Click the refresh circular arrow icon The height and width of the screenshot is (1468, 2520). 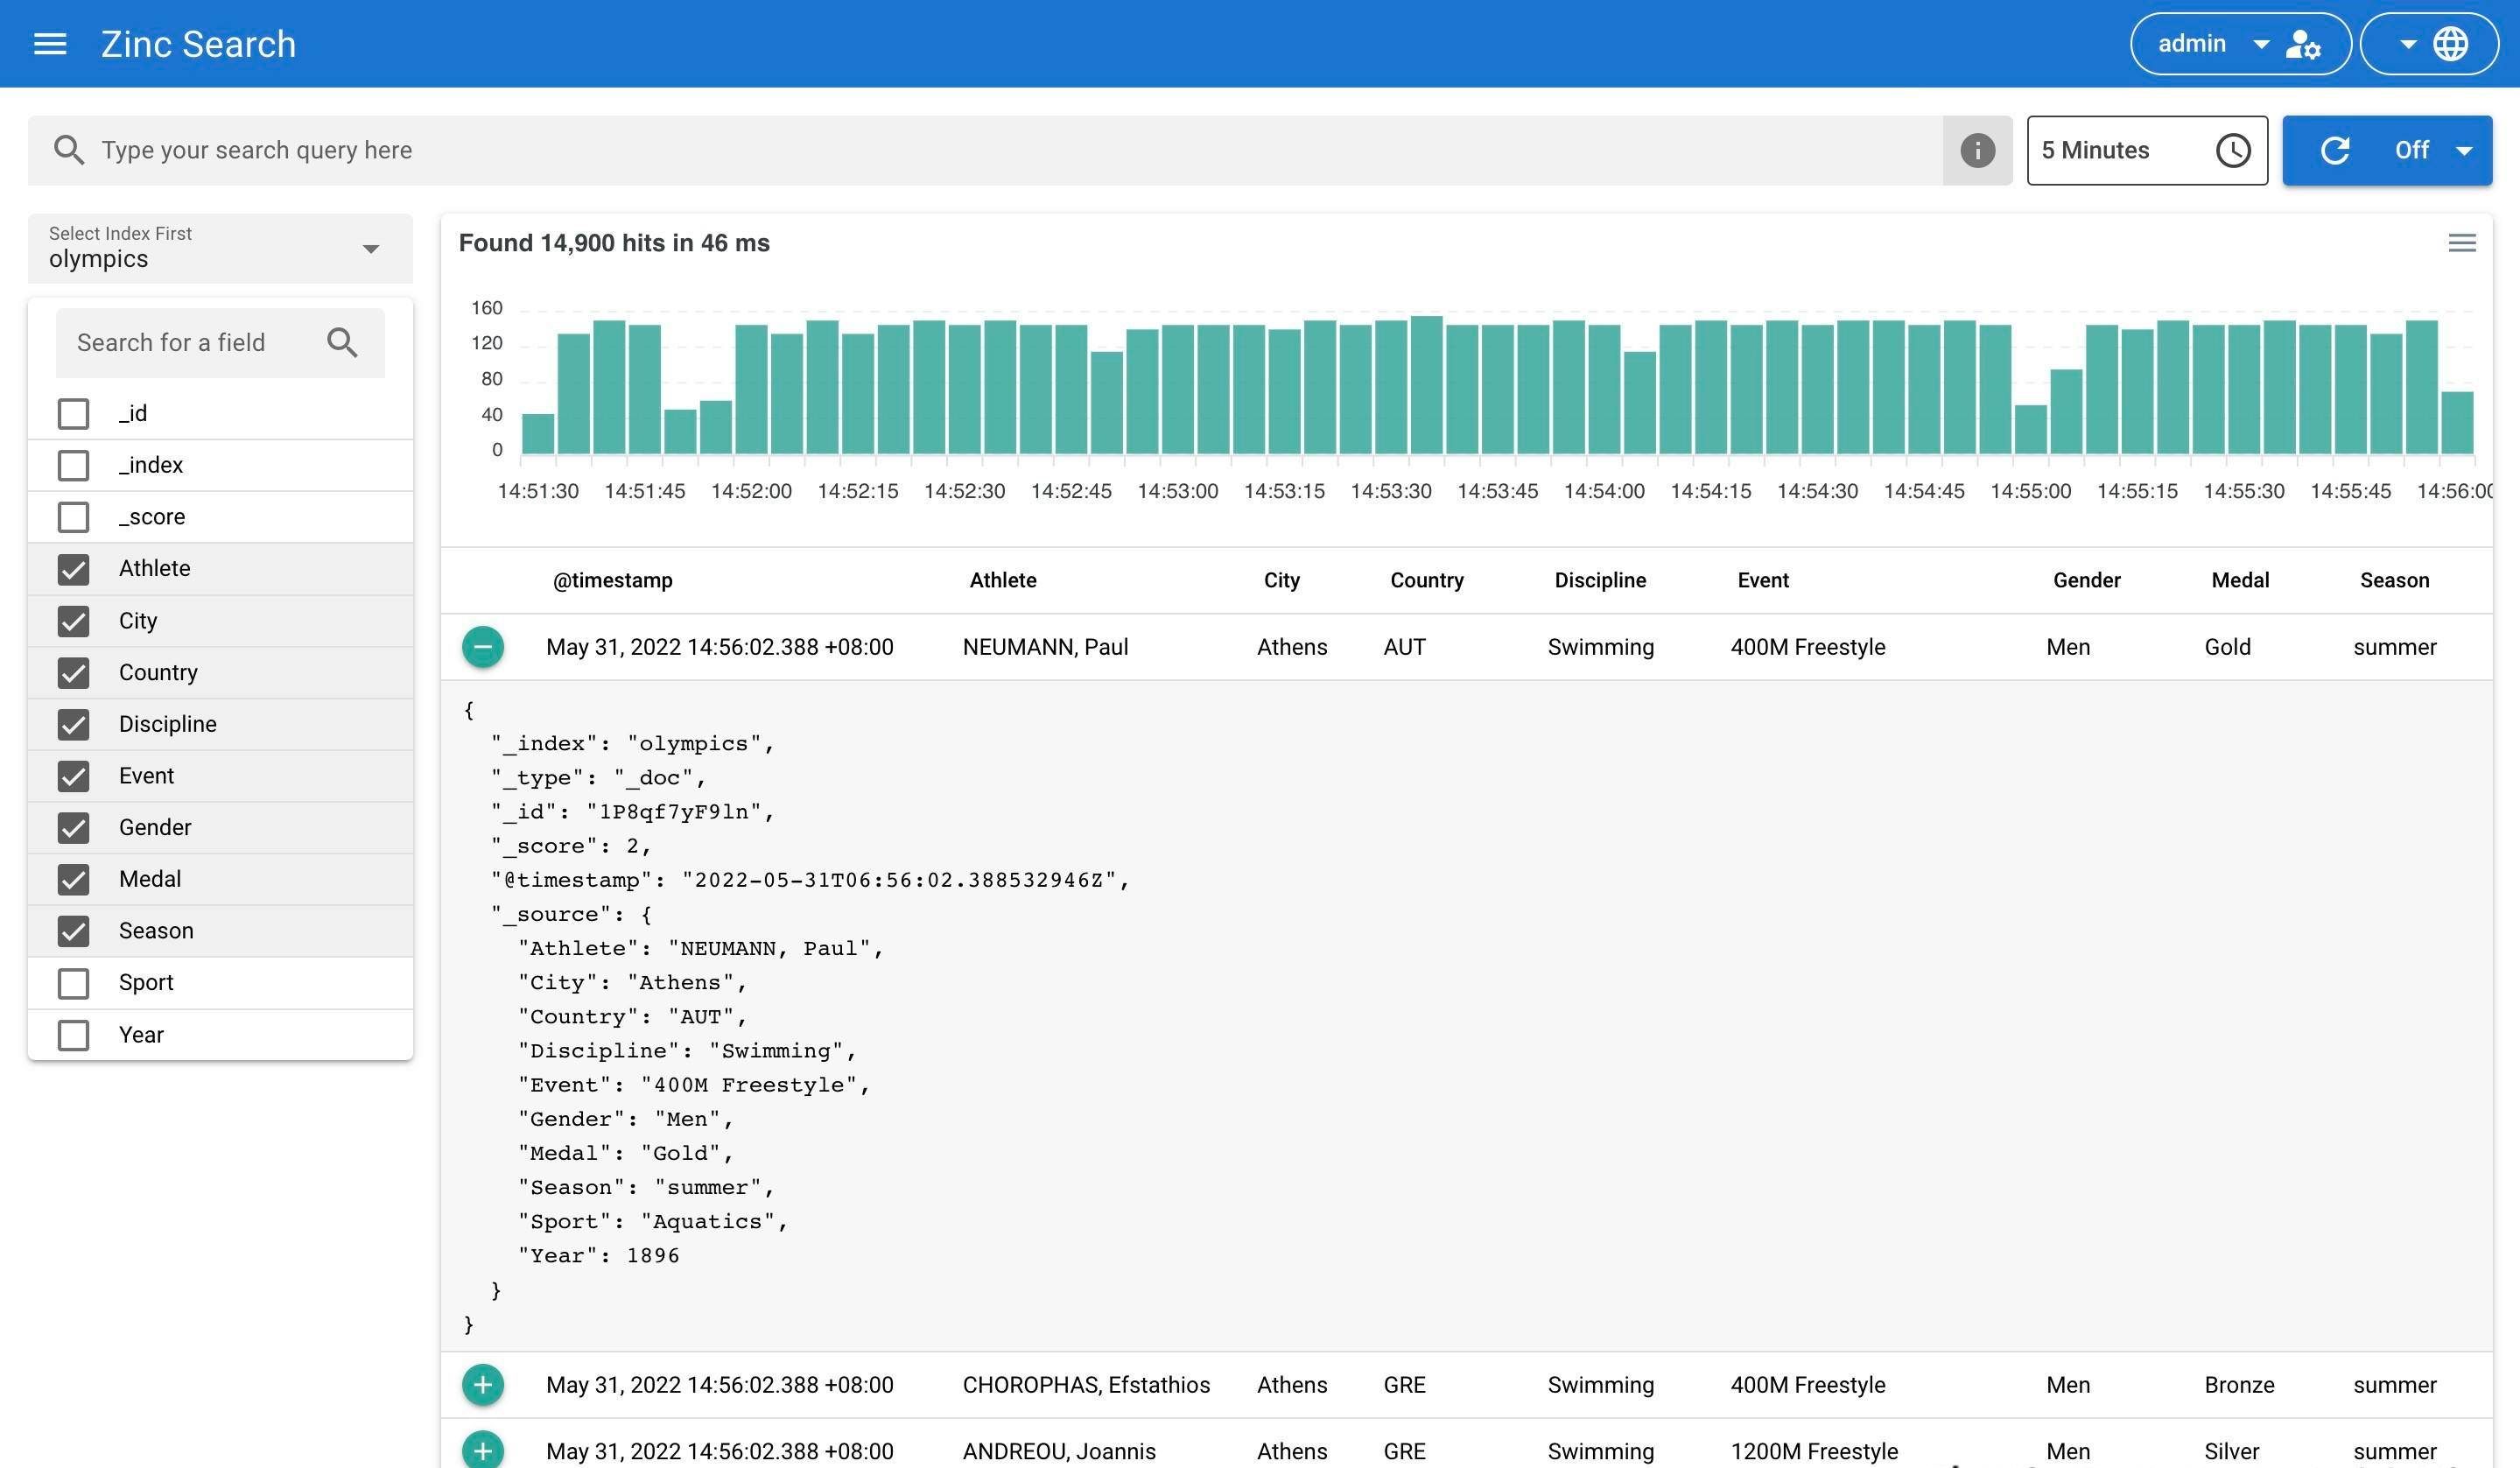coord(2335,150)
